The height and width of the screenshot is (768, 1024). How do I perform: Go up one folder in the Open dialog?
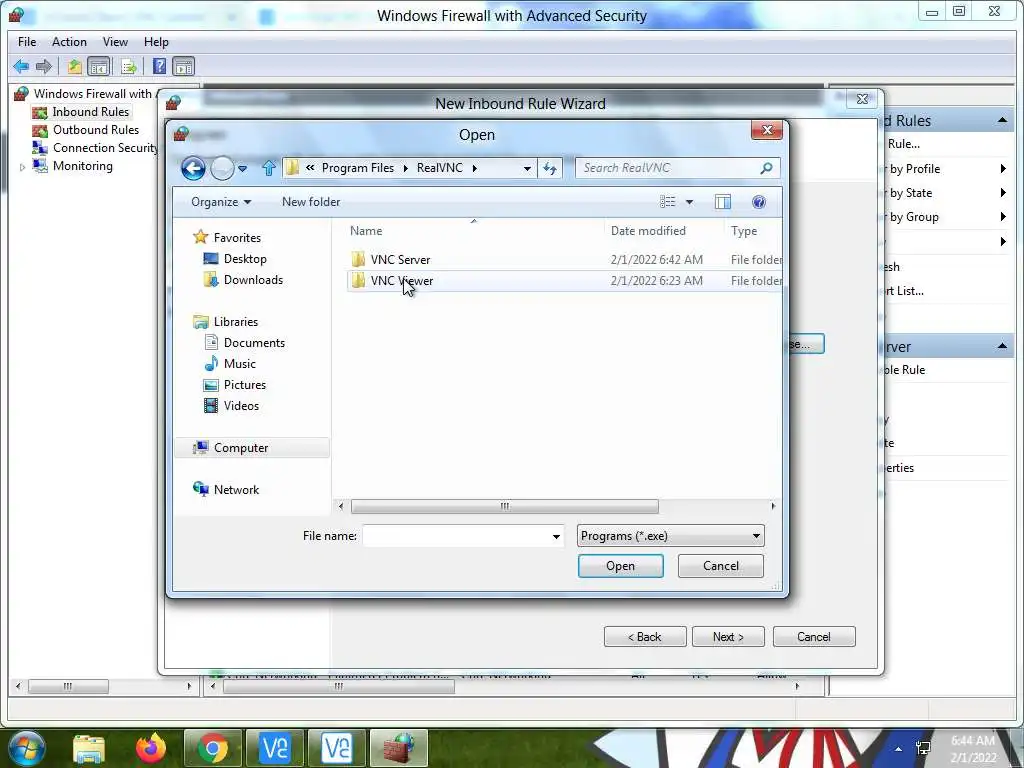[x=268, y=168]
